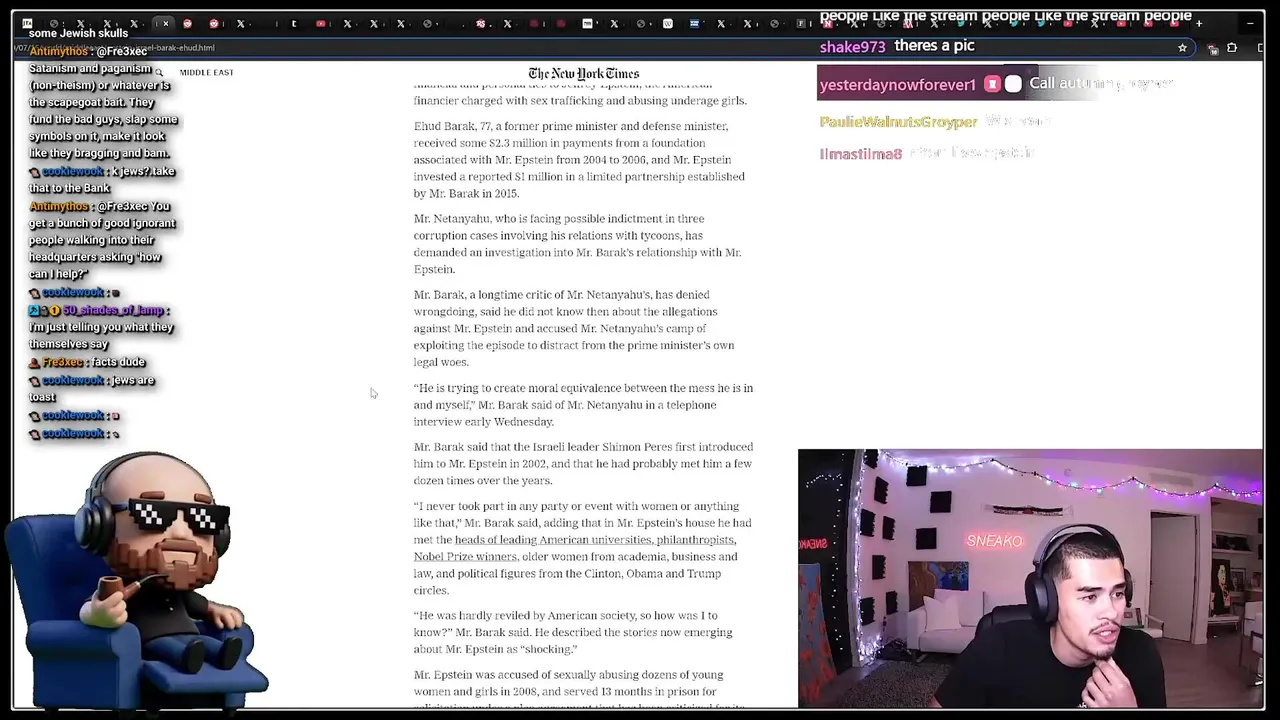Viewport: 1280px width, 720px height.
Task: Click chat message 'You get a bunch of good ignorant'
Action: pyautogui.click(x=103, y=240)
